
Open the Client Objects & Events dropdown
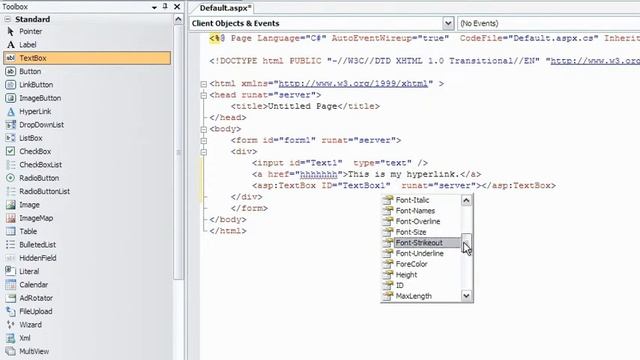pyautogui.click(x=448, y=23)
